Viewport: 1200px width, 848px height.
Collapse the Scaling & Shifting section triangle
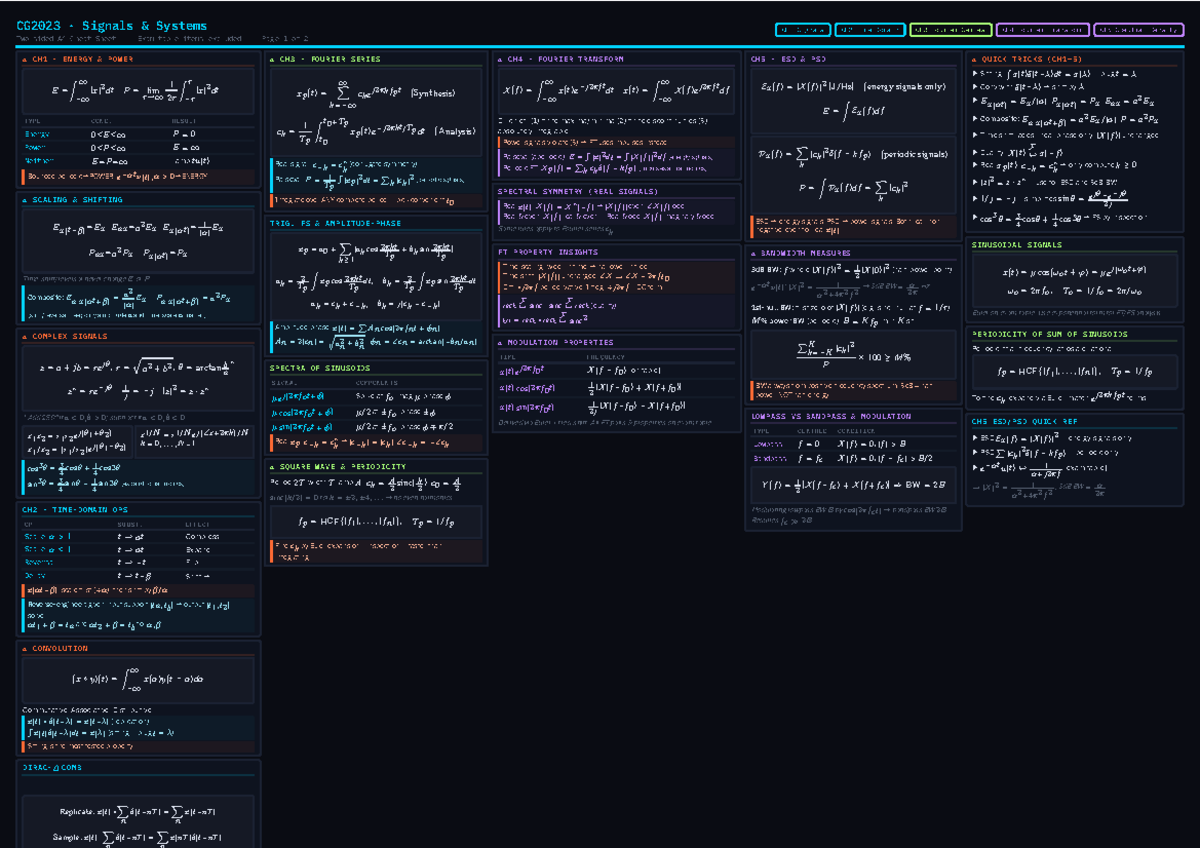(25, 200)
